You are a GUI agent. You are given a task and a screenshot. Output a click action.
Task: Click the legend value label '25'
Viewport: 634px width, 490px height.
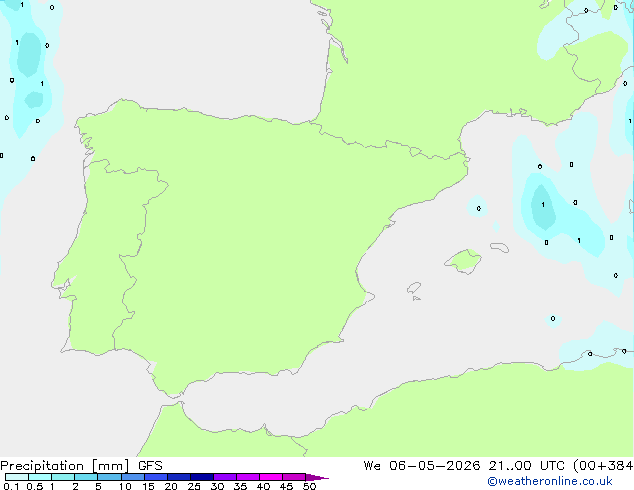coord(194,486)
